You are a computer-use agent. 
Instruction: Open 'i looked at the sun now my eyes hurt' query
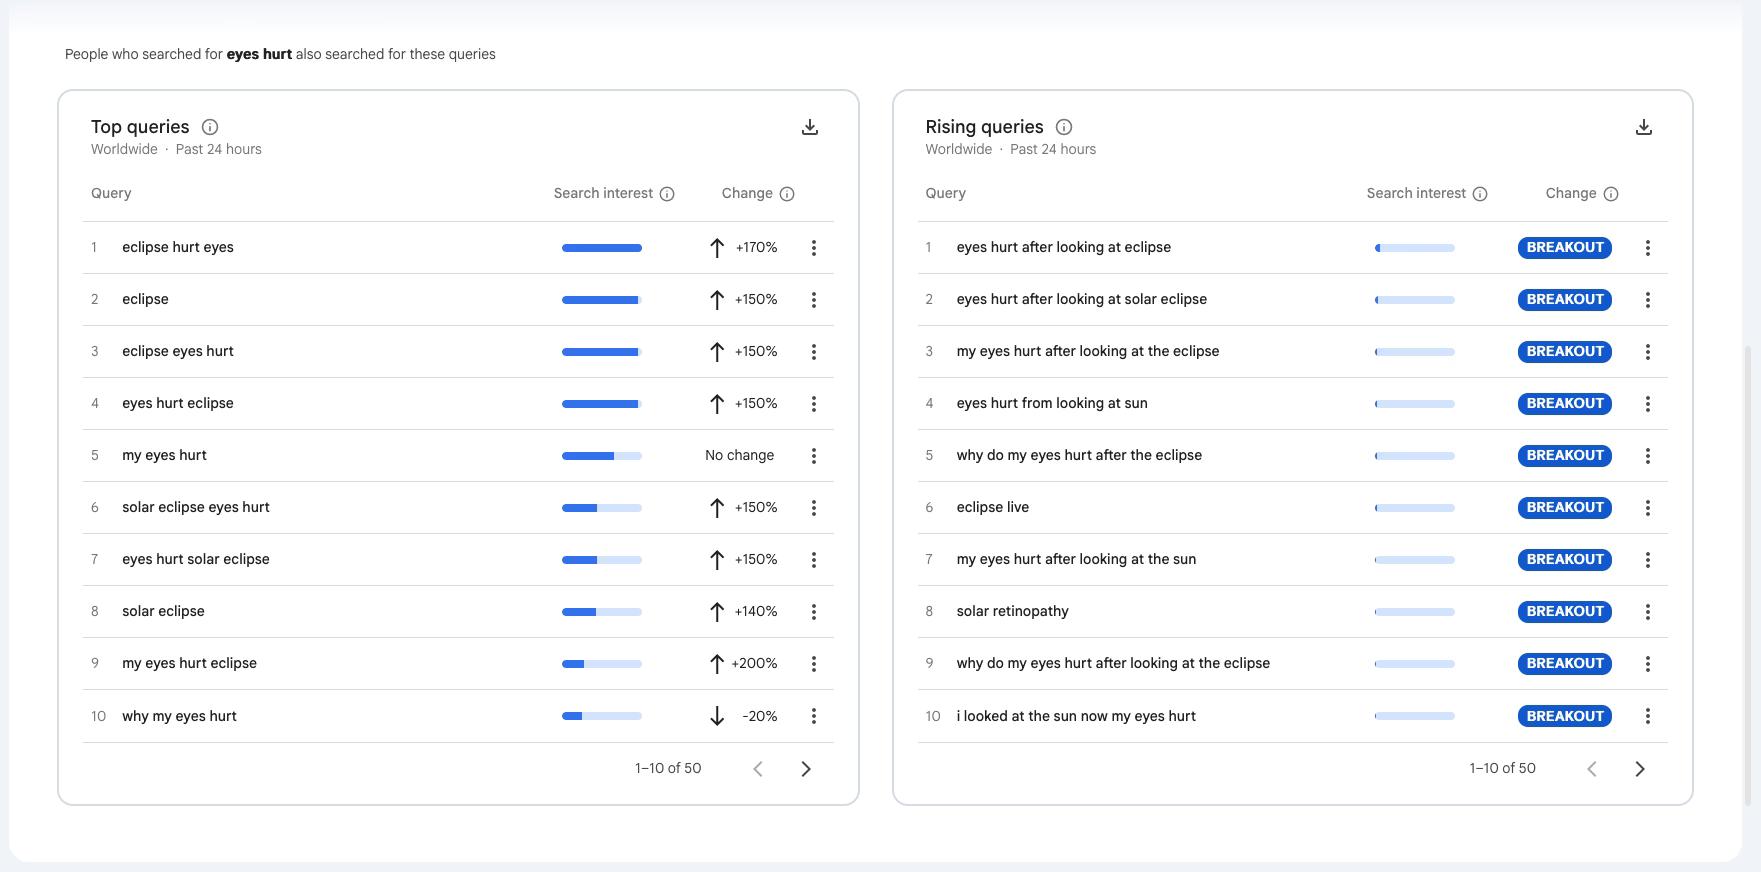click(1076, 716)
